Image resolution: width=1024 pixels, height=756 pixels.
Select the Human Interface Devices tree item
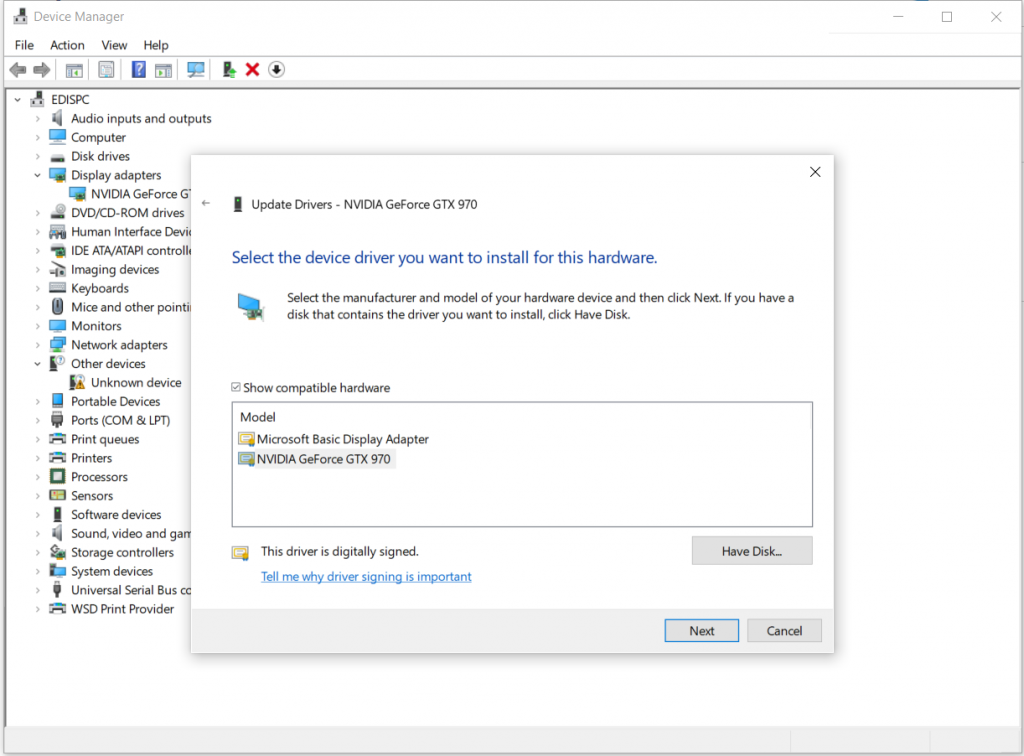tap(131, 232)
